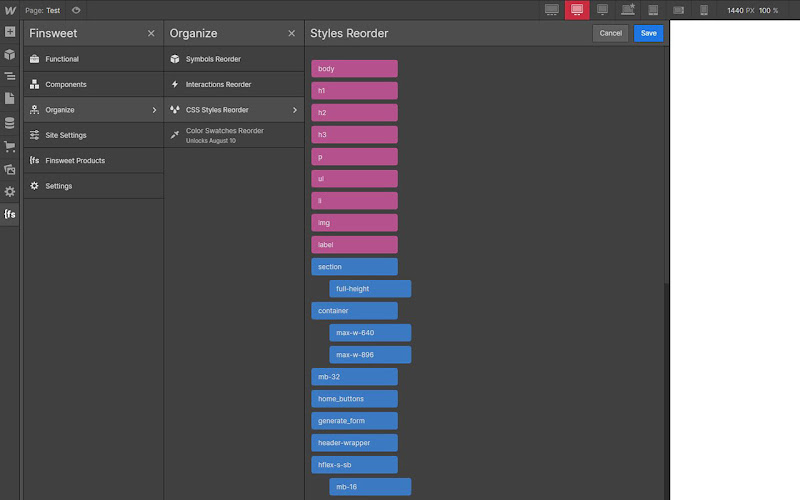Cancel the styles reorder
The image size is (800, 500).
610,33
